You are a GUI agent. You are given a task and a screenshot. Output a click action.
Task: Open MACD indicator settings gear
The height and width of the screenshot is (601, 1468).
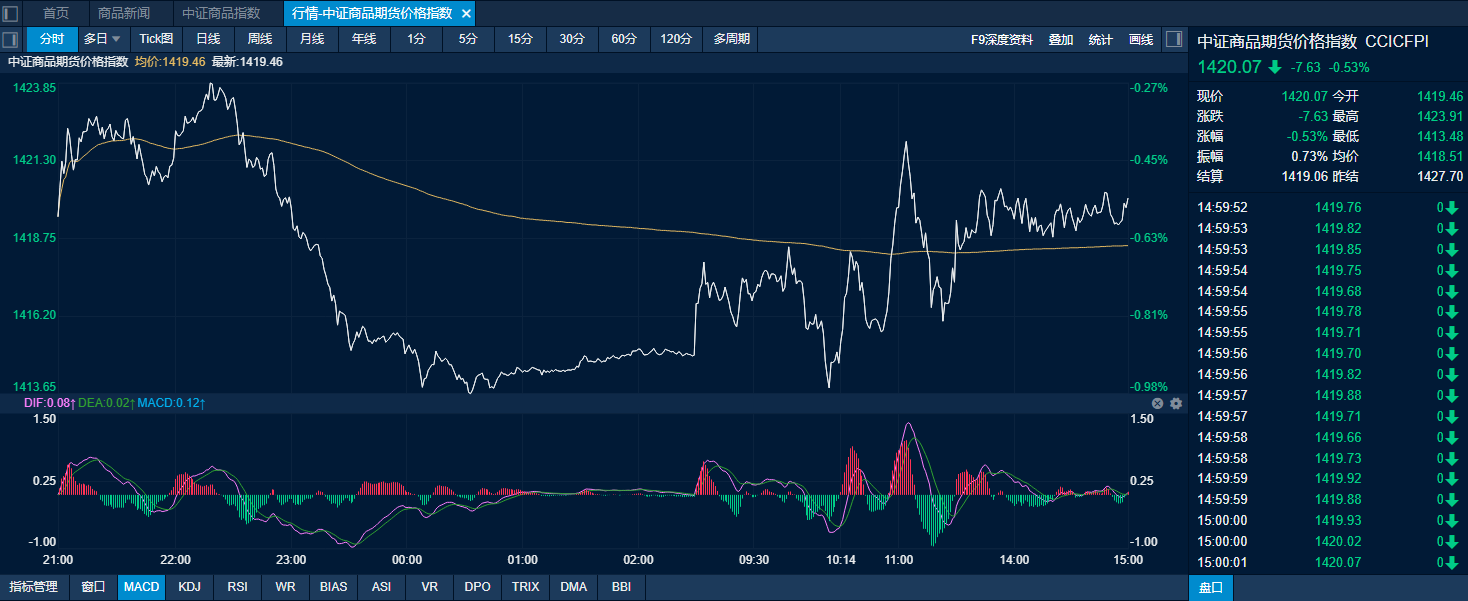pos(1176,403)
